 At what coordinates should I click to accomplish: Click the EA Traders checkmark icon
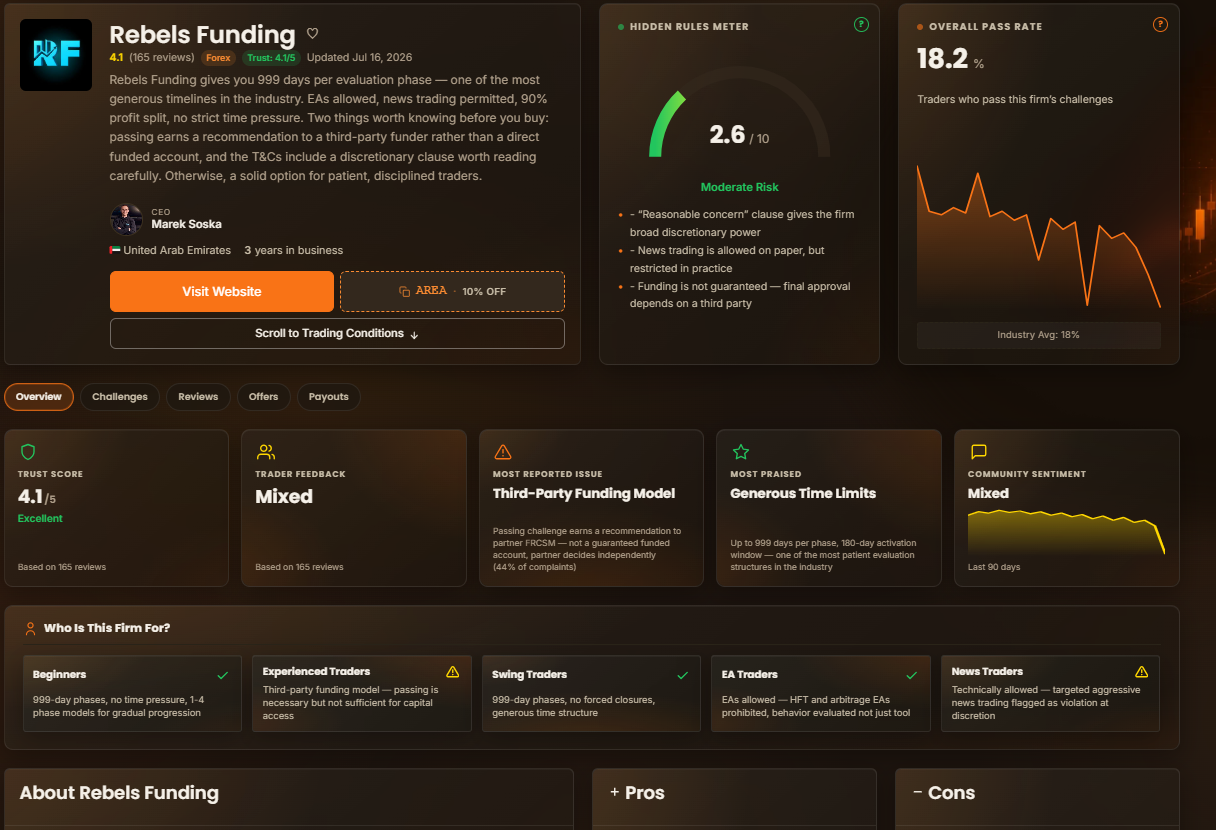pos(912,675)
